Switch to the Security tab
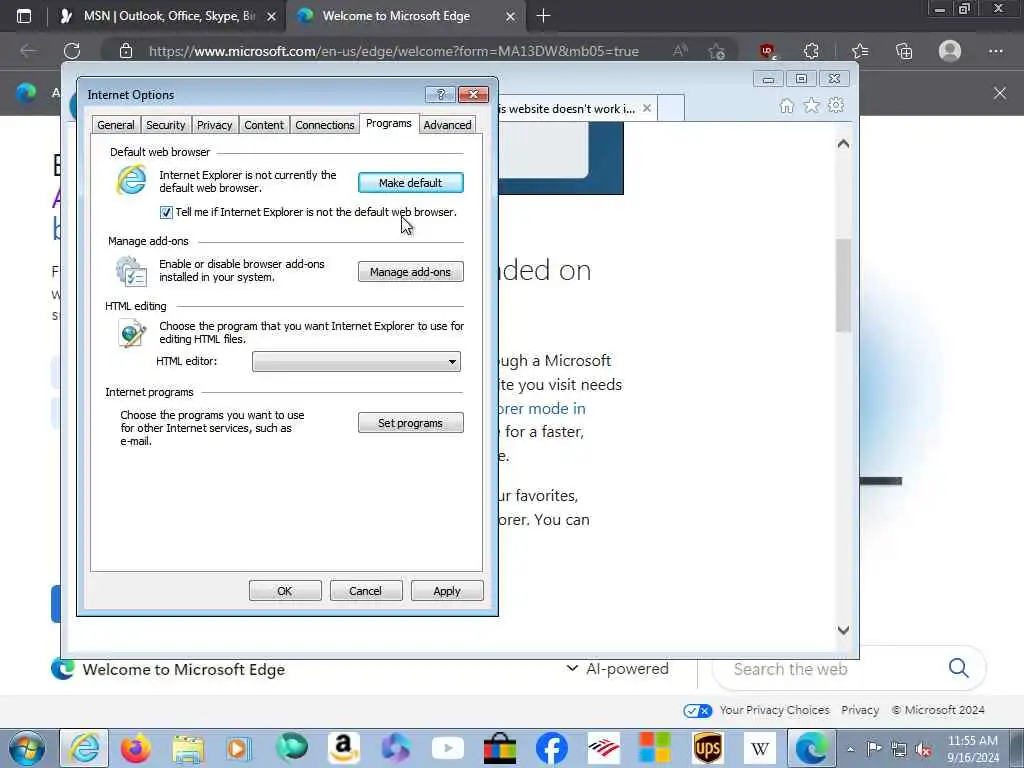 click(x=165, y=125)
